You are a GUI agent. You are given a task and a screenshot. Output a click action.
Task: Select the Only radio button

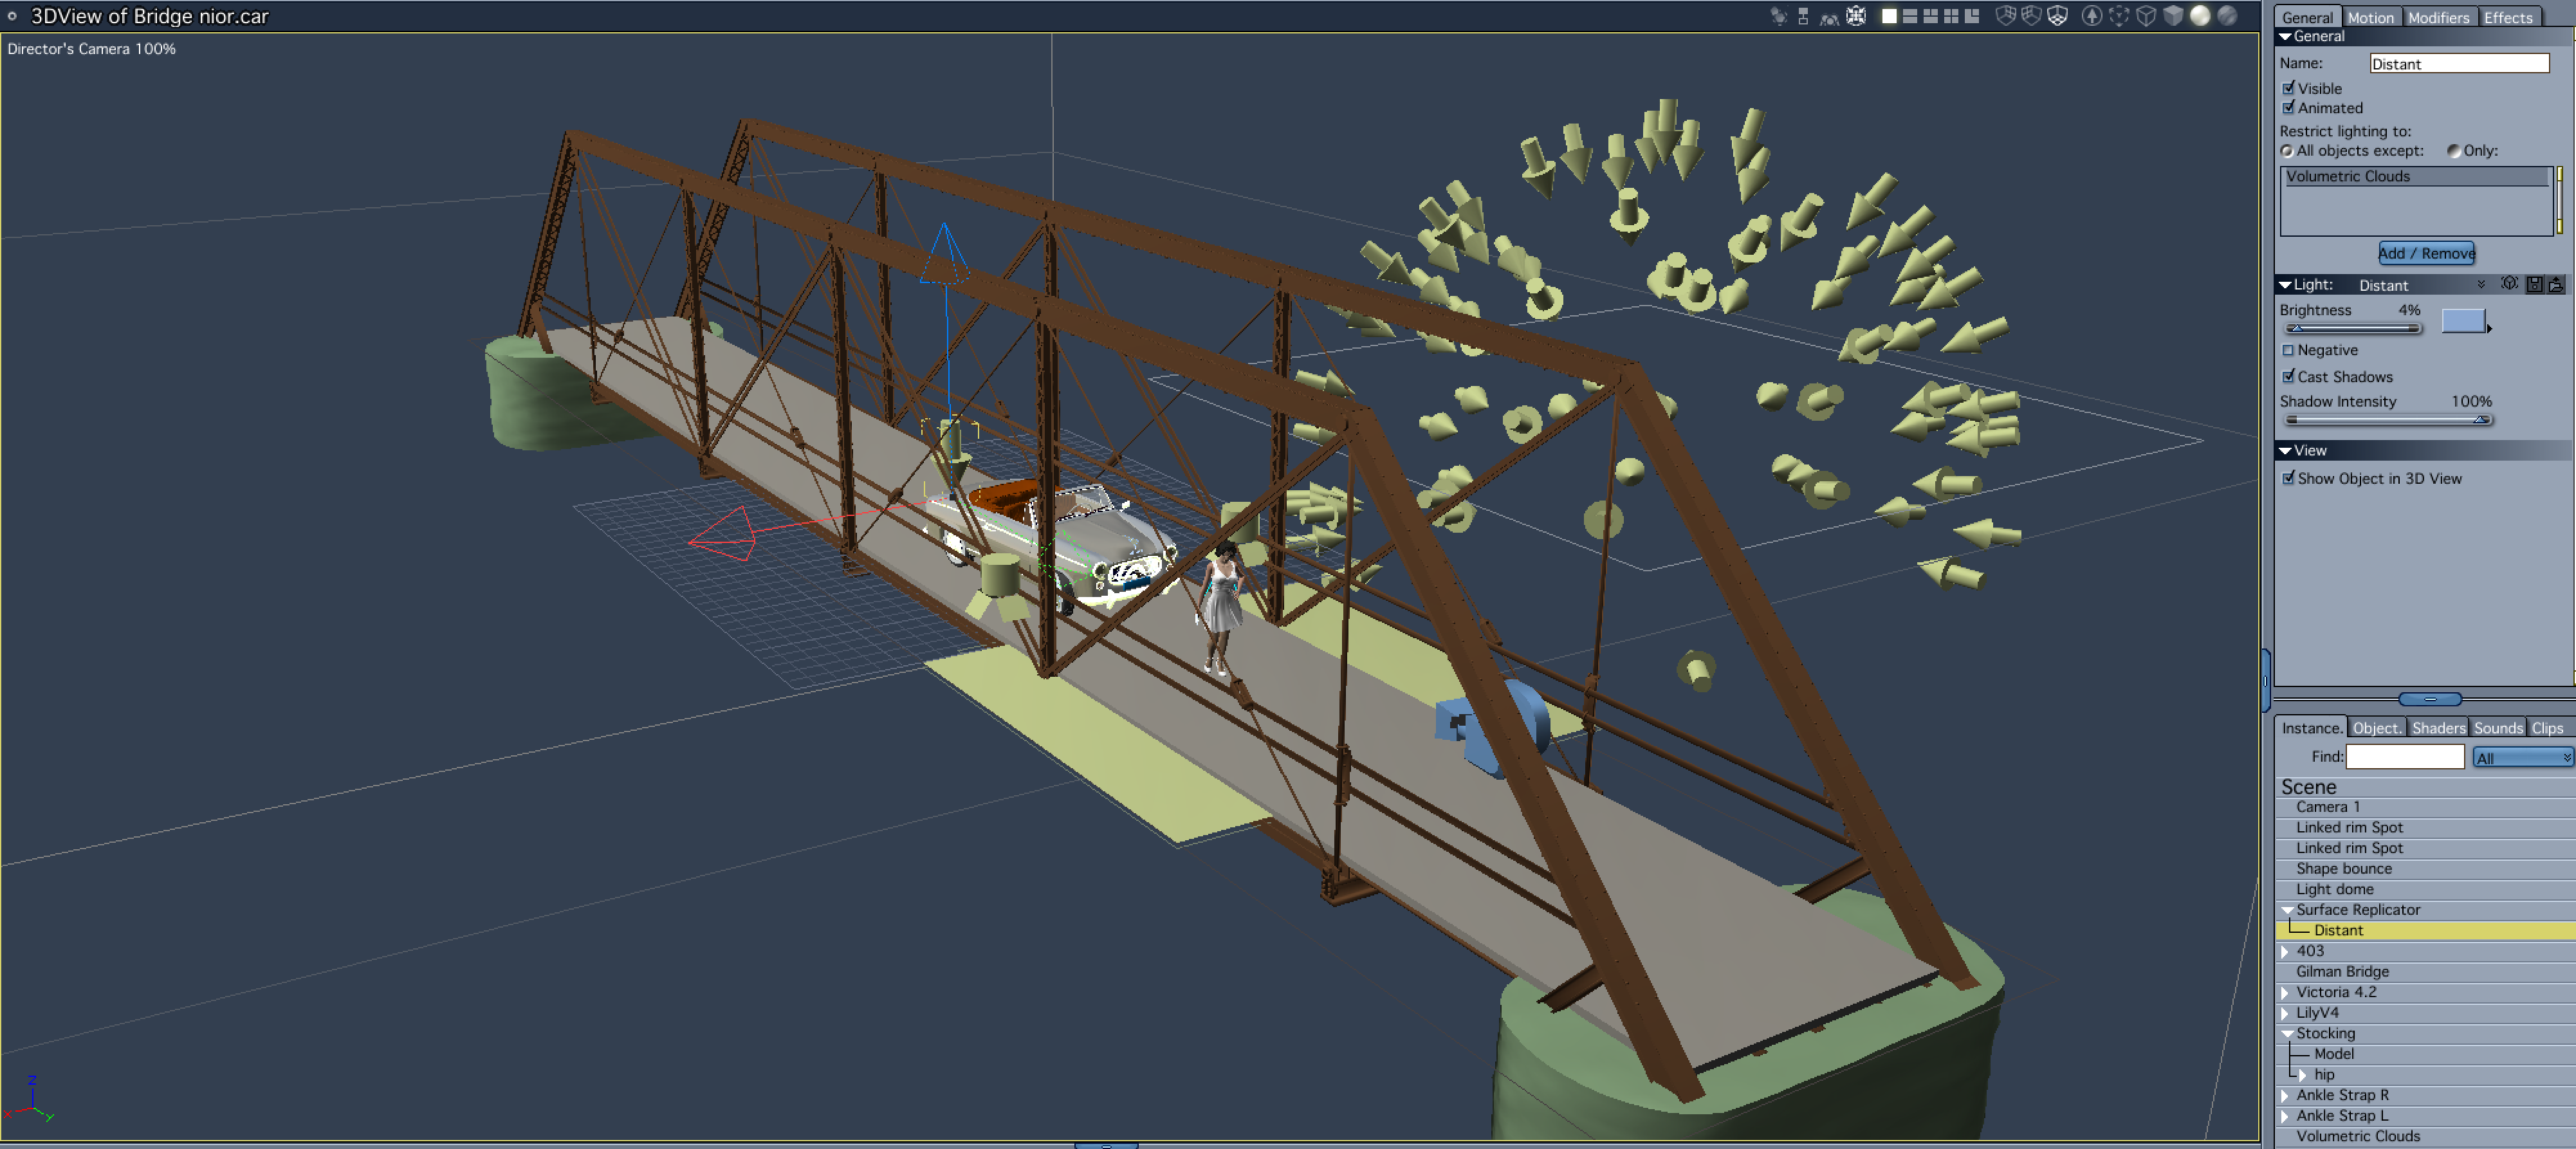coord(2453,151)
